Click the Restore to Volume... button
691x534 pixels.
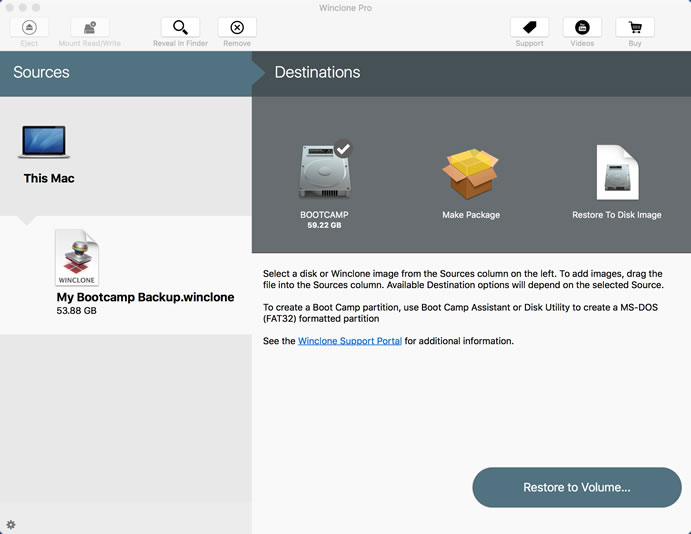577,487
